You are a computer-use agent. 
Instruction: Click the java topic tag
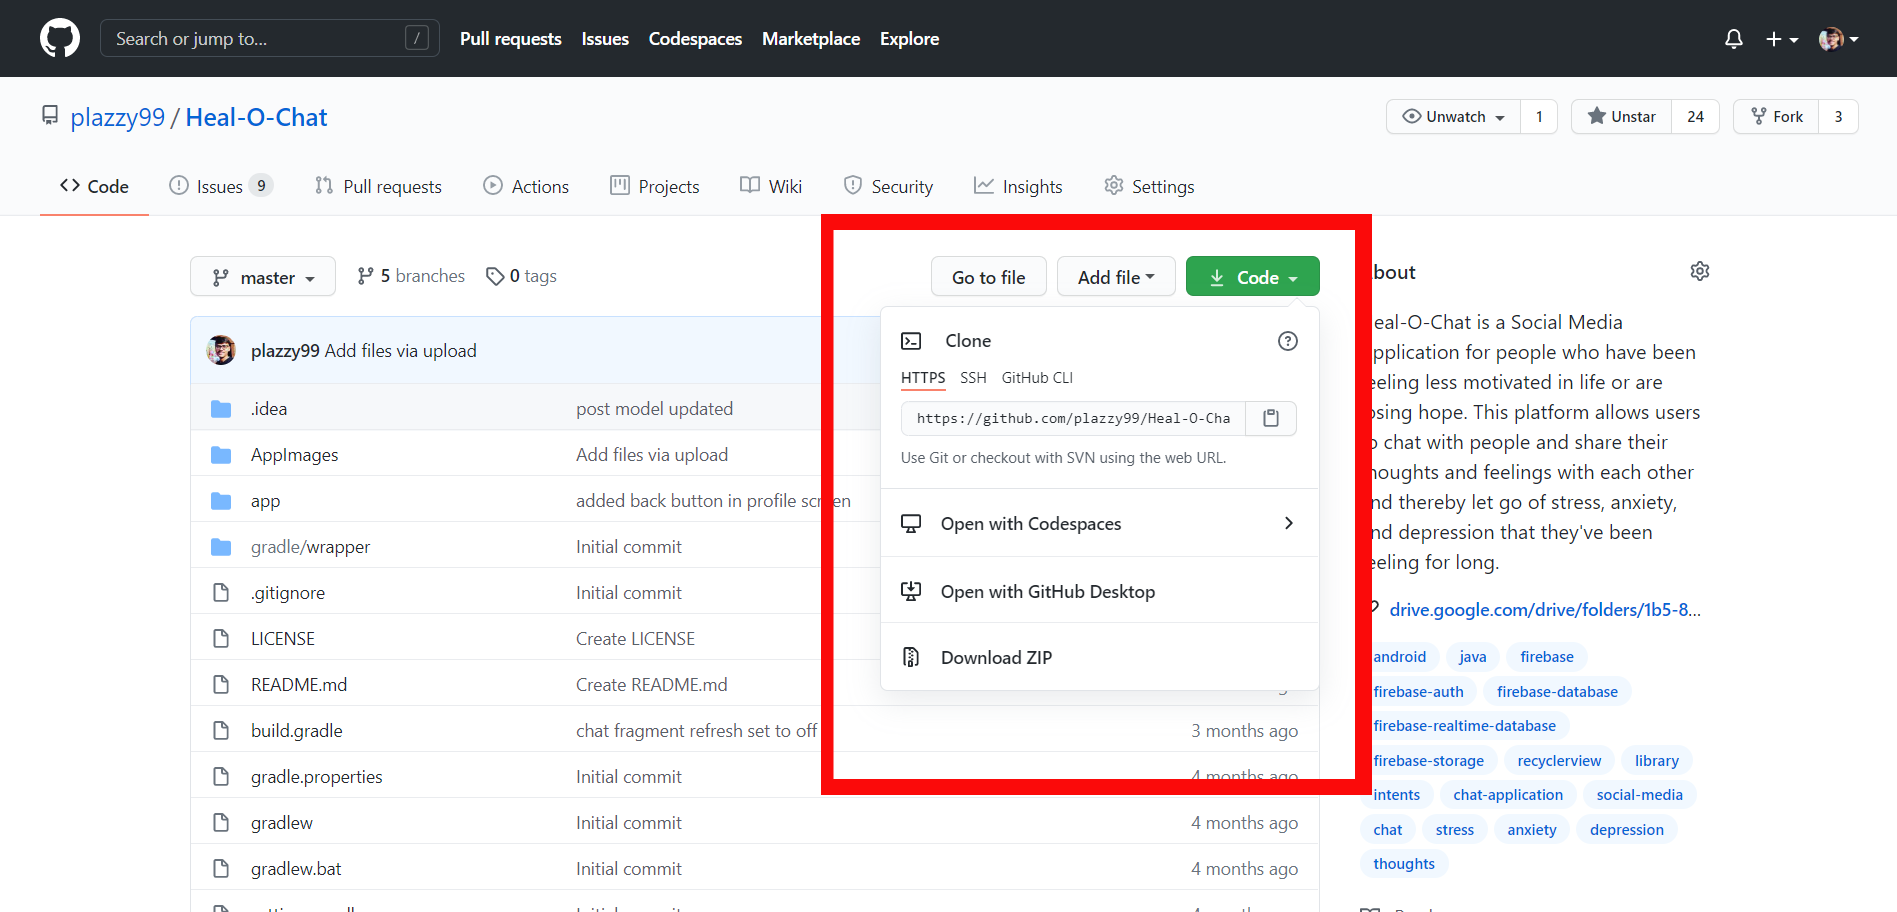point(1473,657)
